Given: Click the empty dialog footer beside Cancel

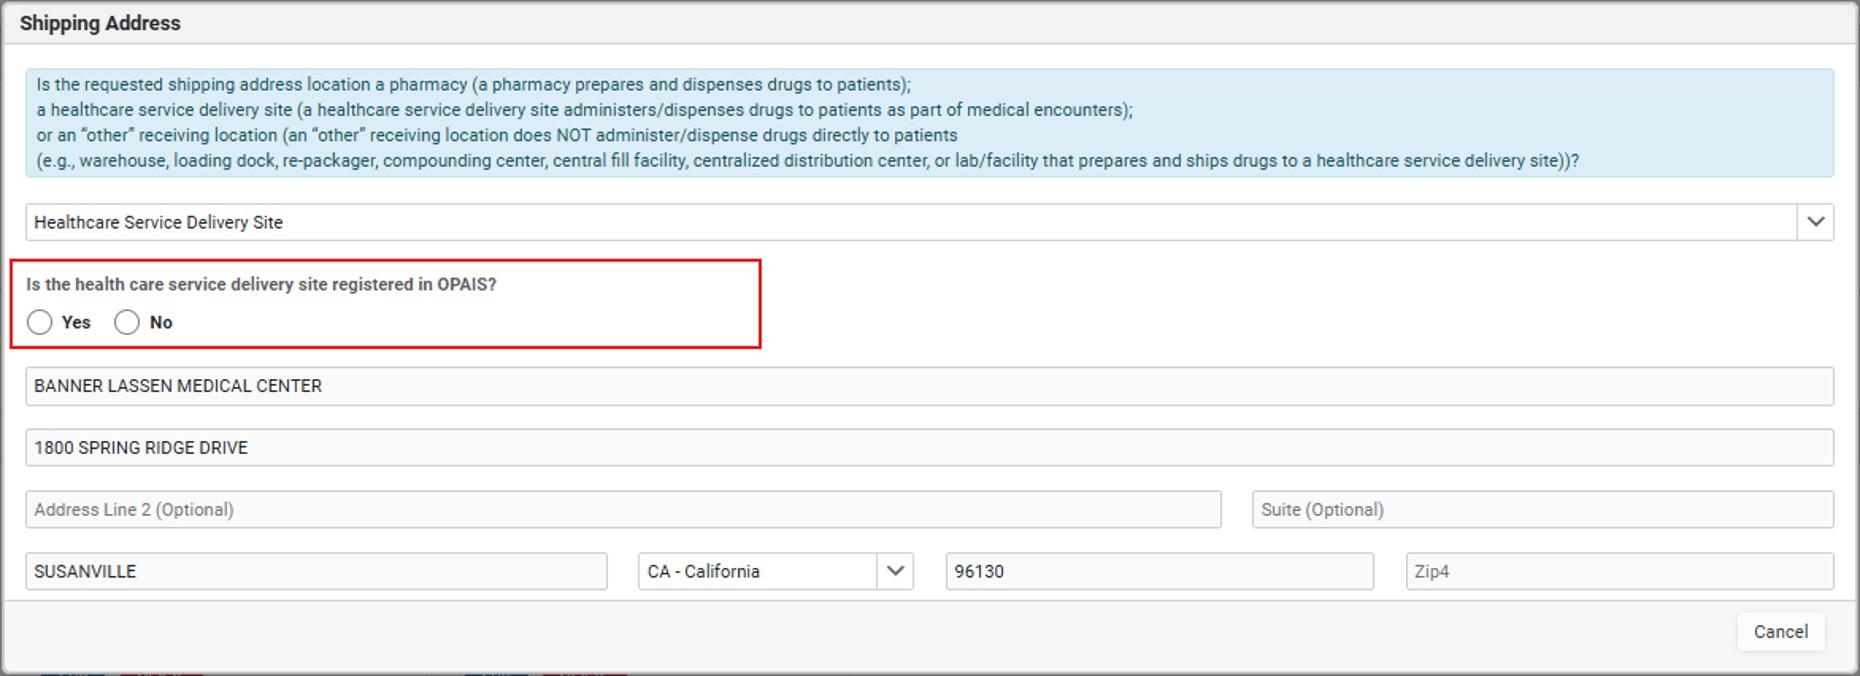Looking at the screenshot, I should coord(870,632).
